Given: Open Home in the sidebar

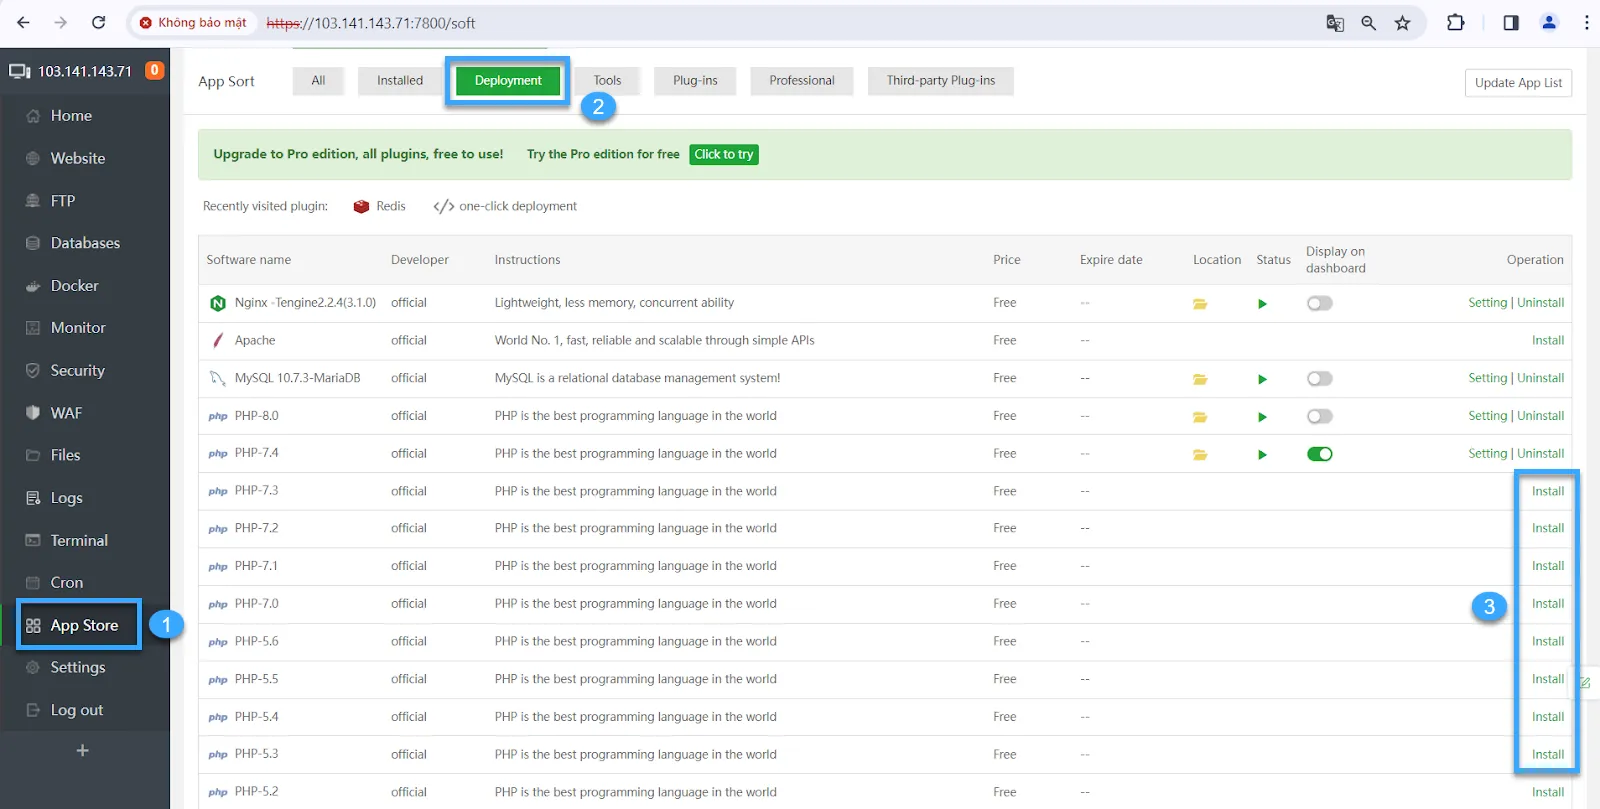Looking at the screenshot, I should click(x=71, y=116).
